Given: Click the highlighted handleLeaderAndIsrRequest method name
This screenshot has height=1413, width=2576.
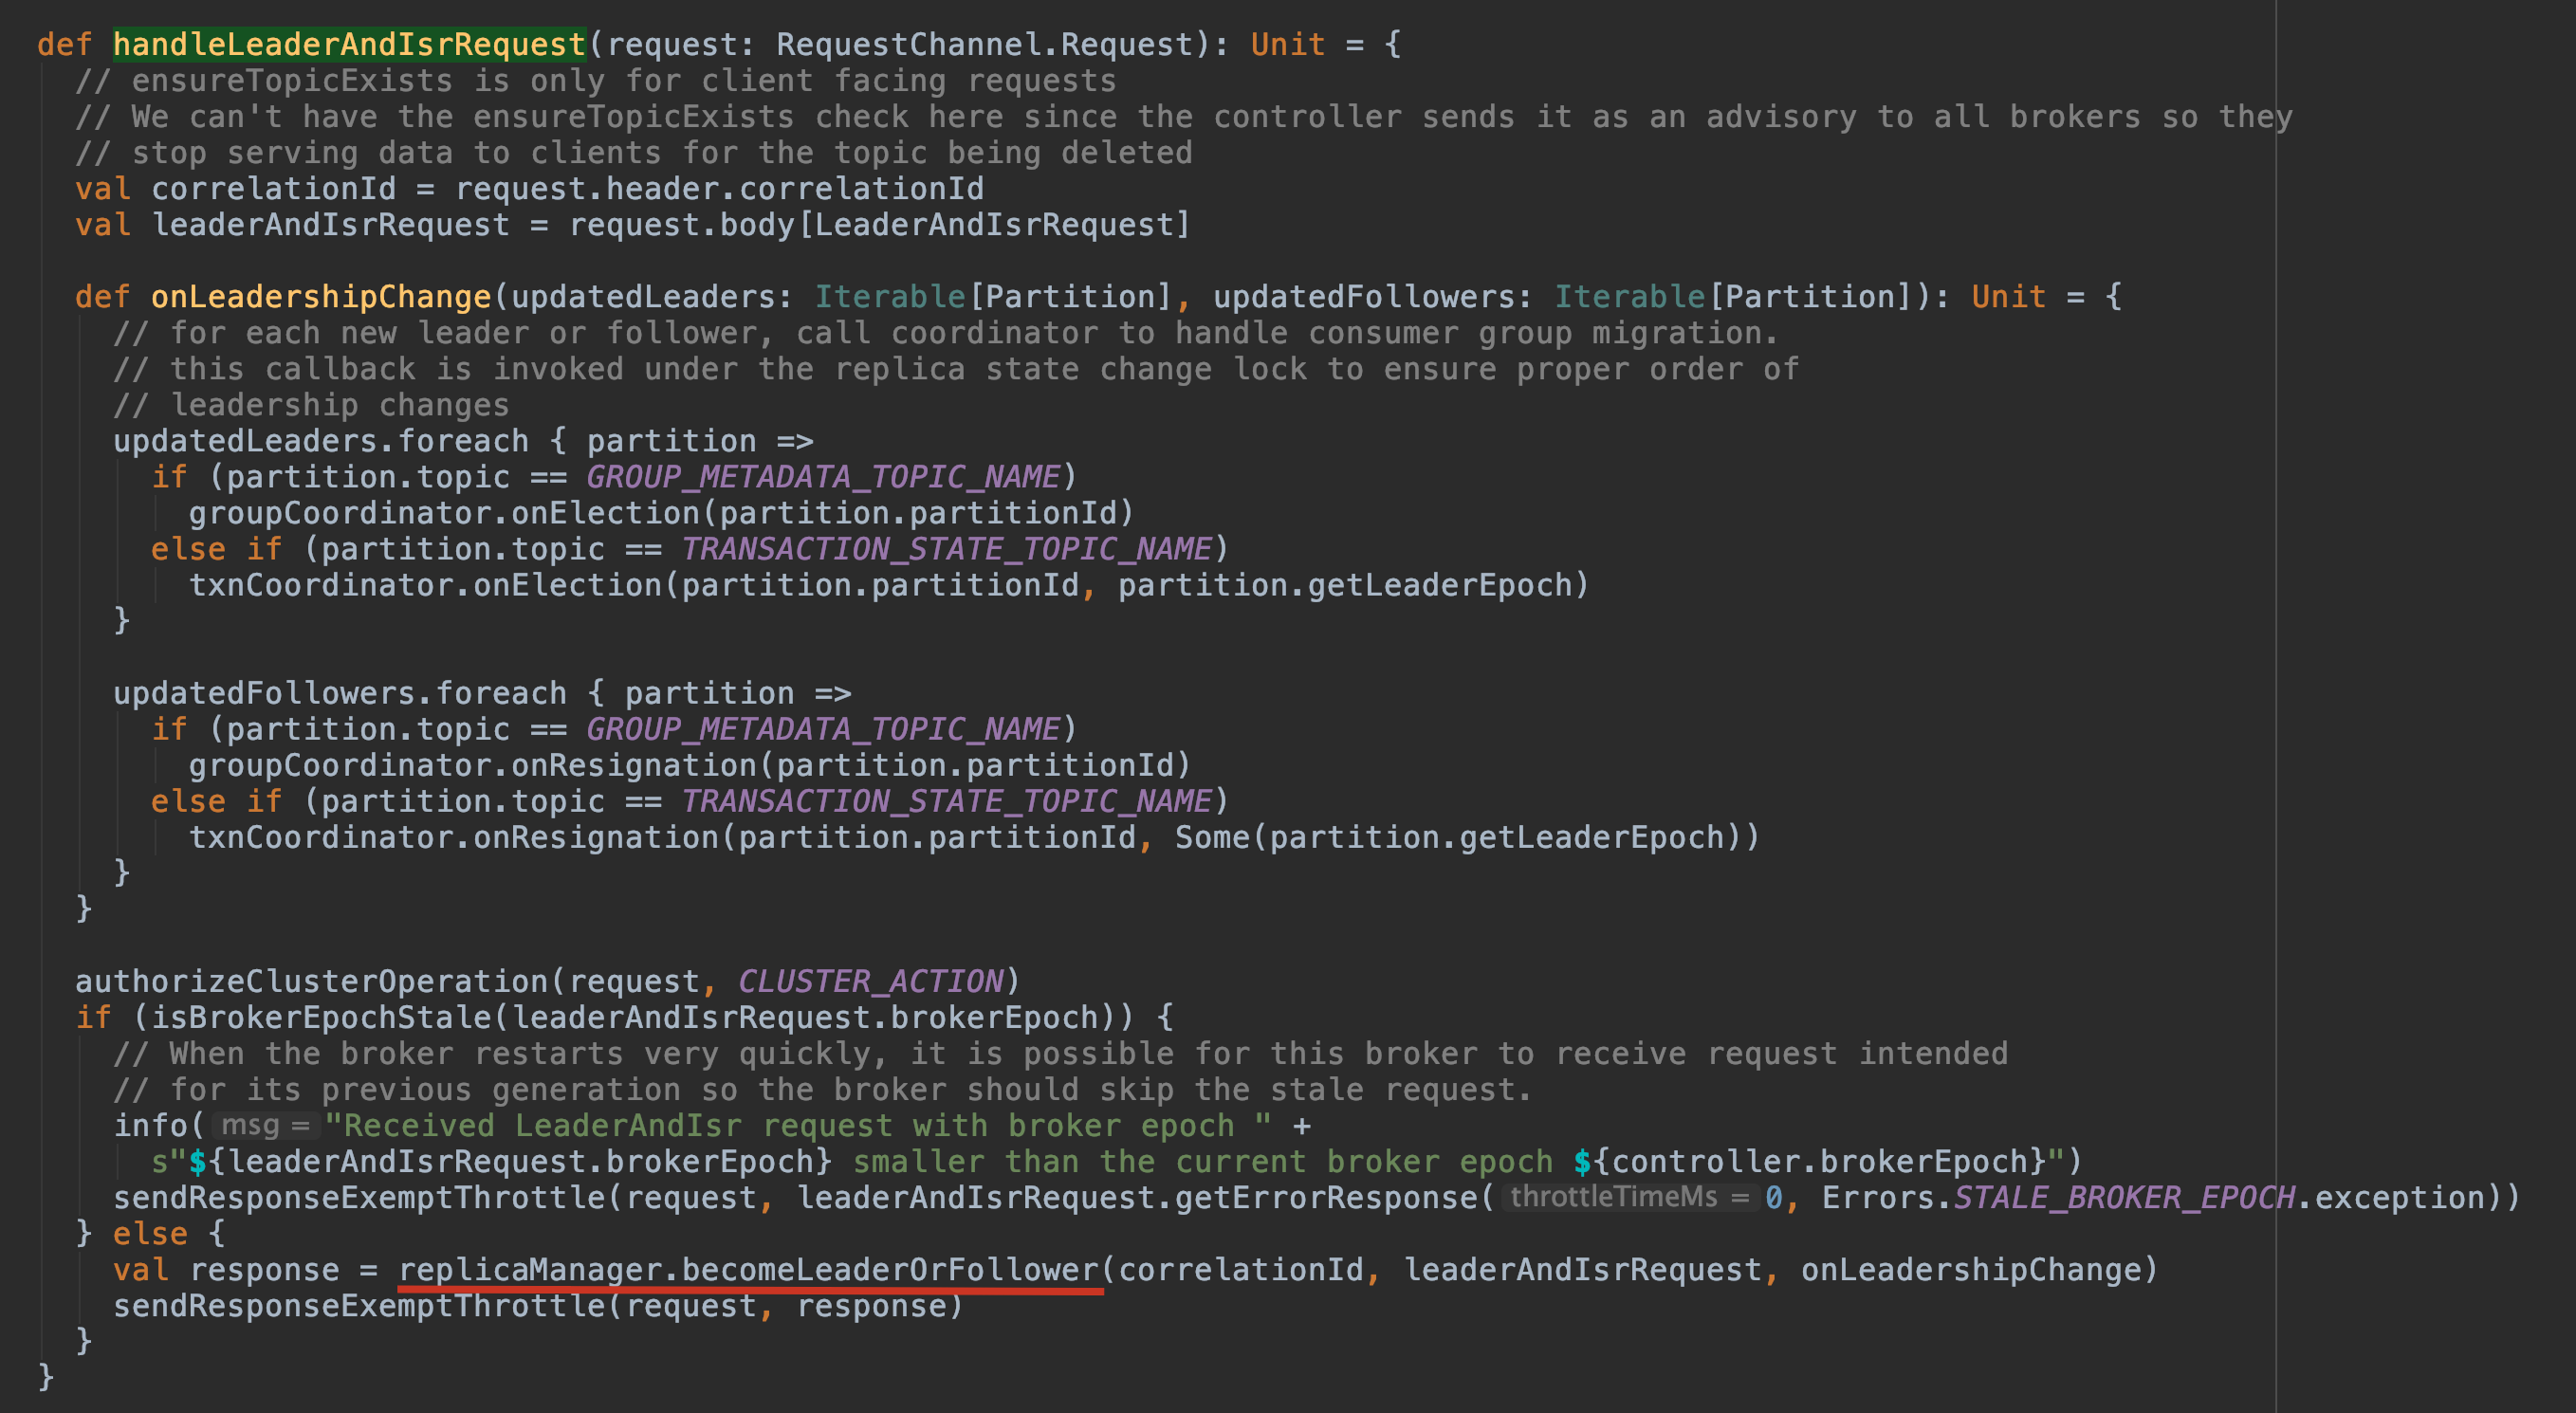Looking at the screenshot, I should point(348,45).
